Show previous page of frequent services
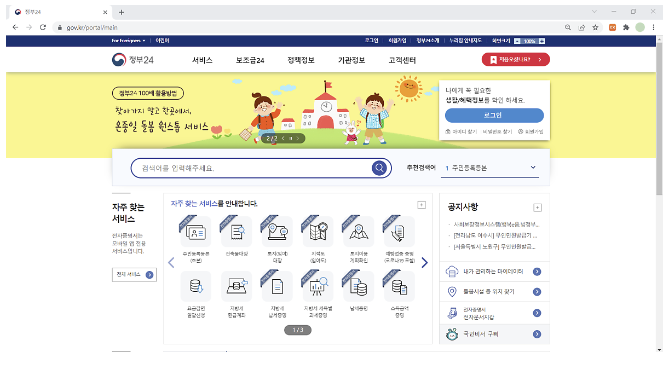 [x=171, y=263]
